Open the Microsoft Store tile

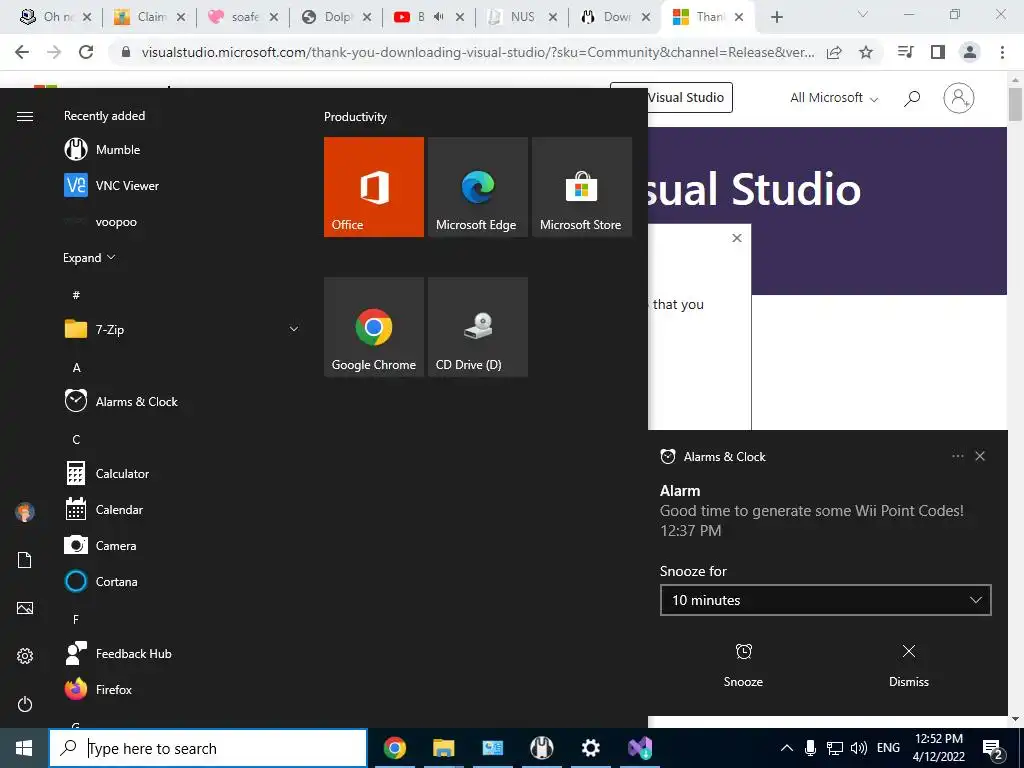[x=582, y=187]
